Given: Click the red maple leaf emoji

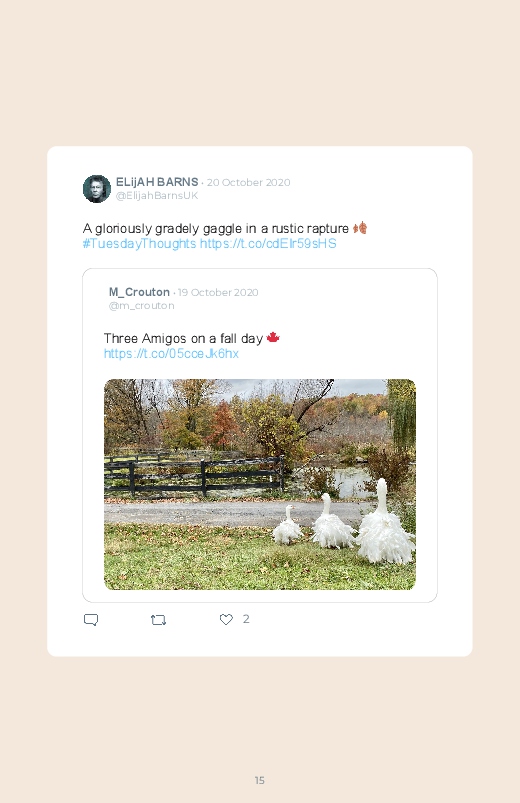Looking at the screenshot, I should coord(273,337).
